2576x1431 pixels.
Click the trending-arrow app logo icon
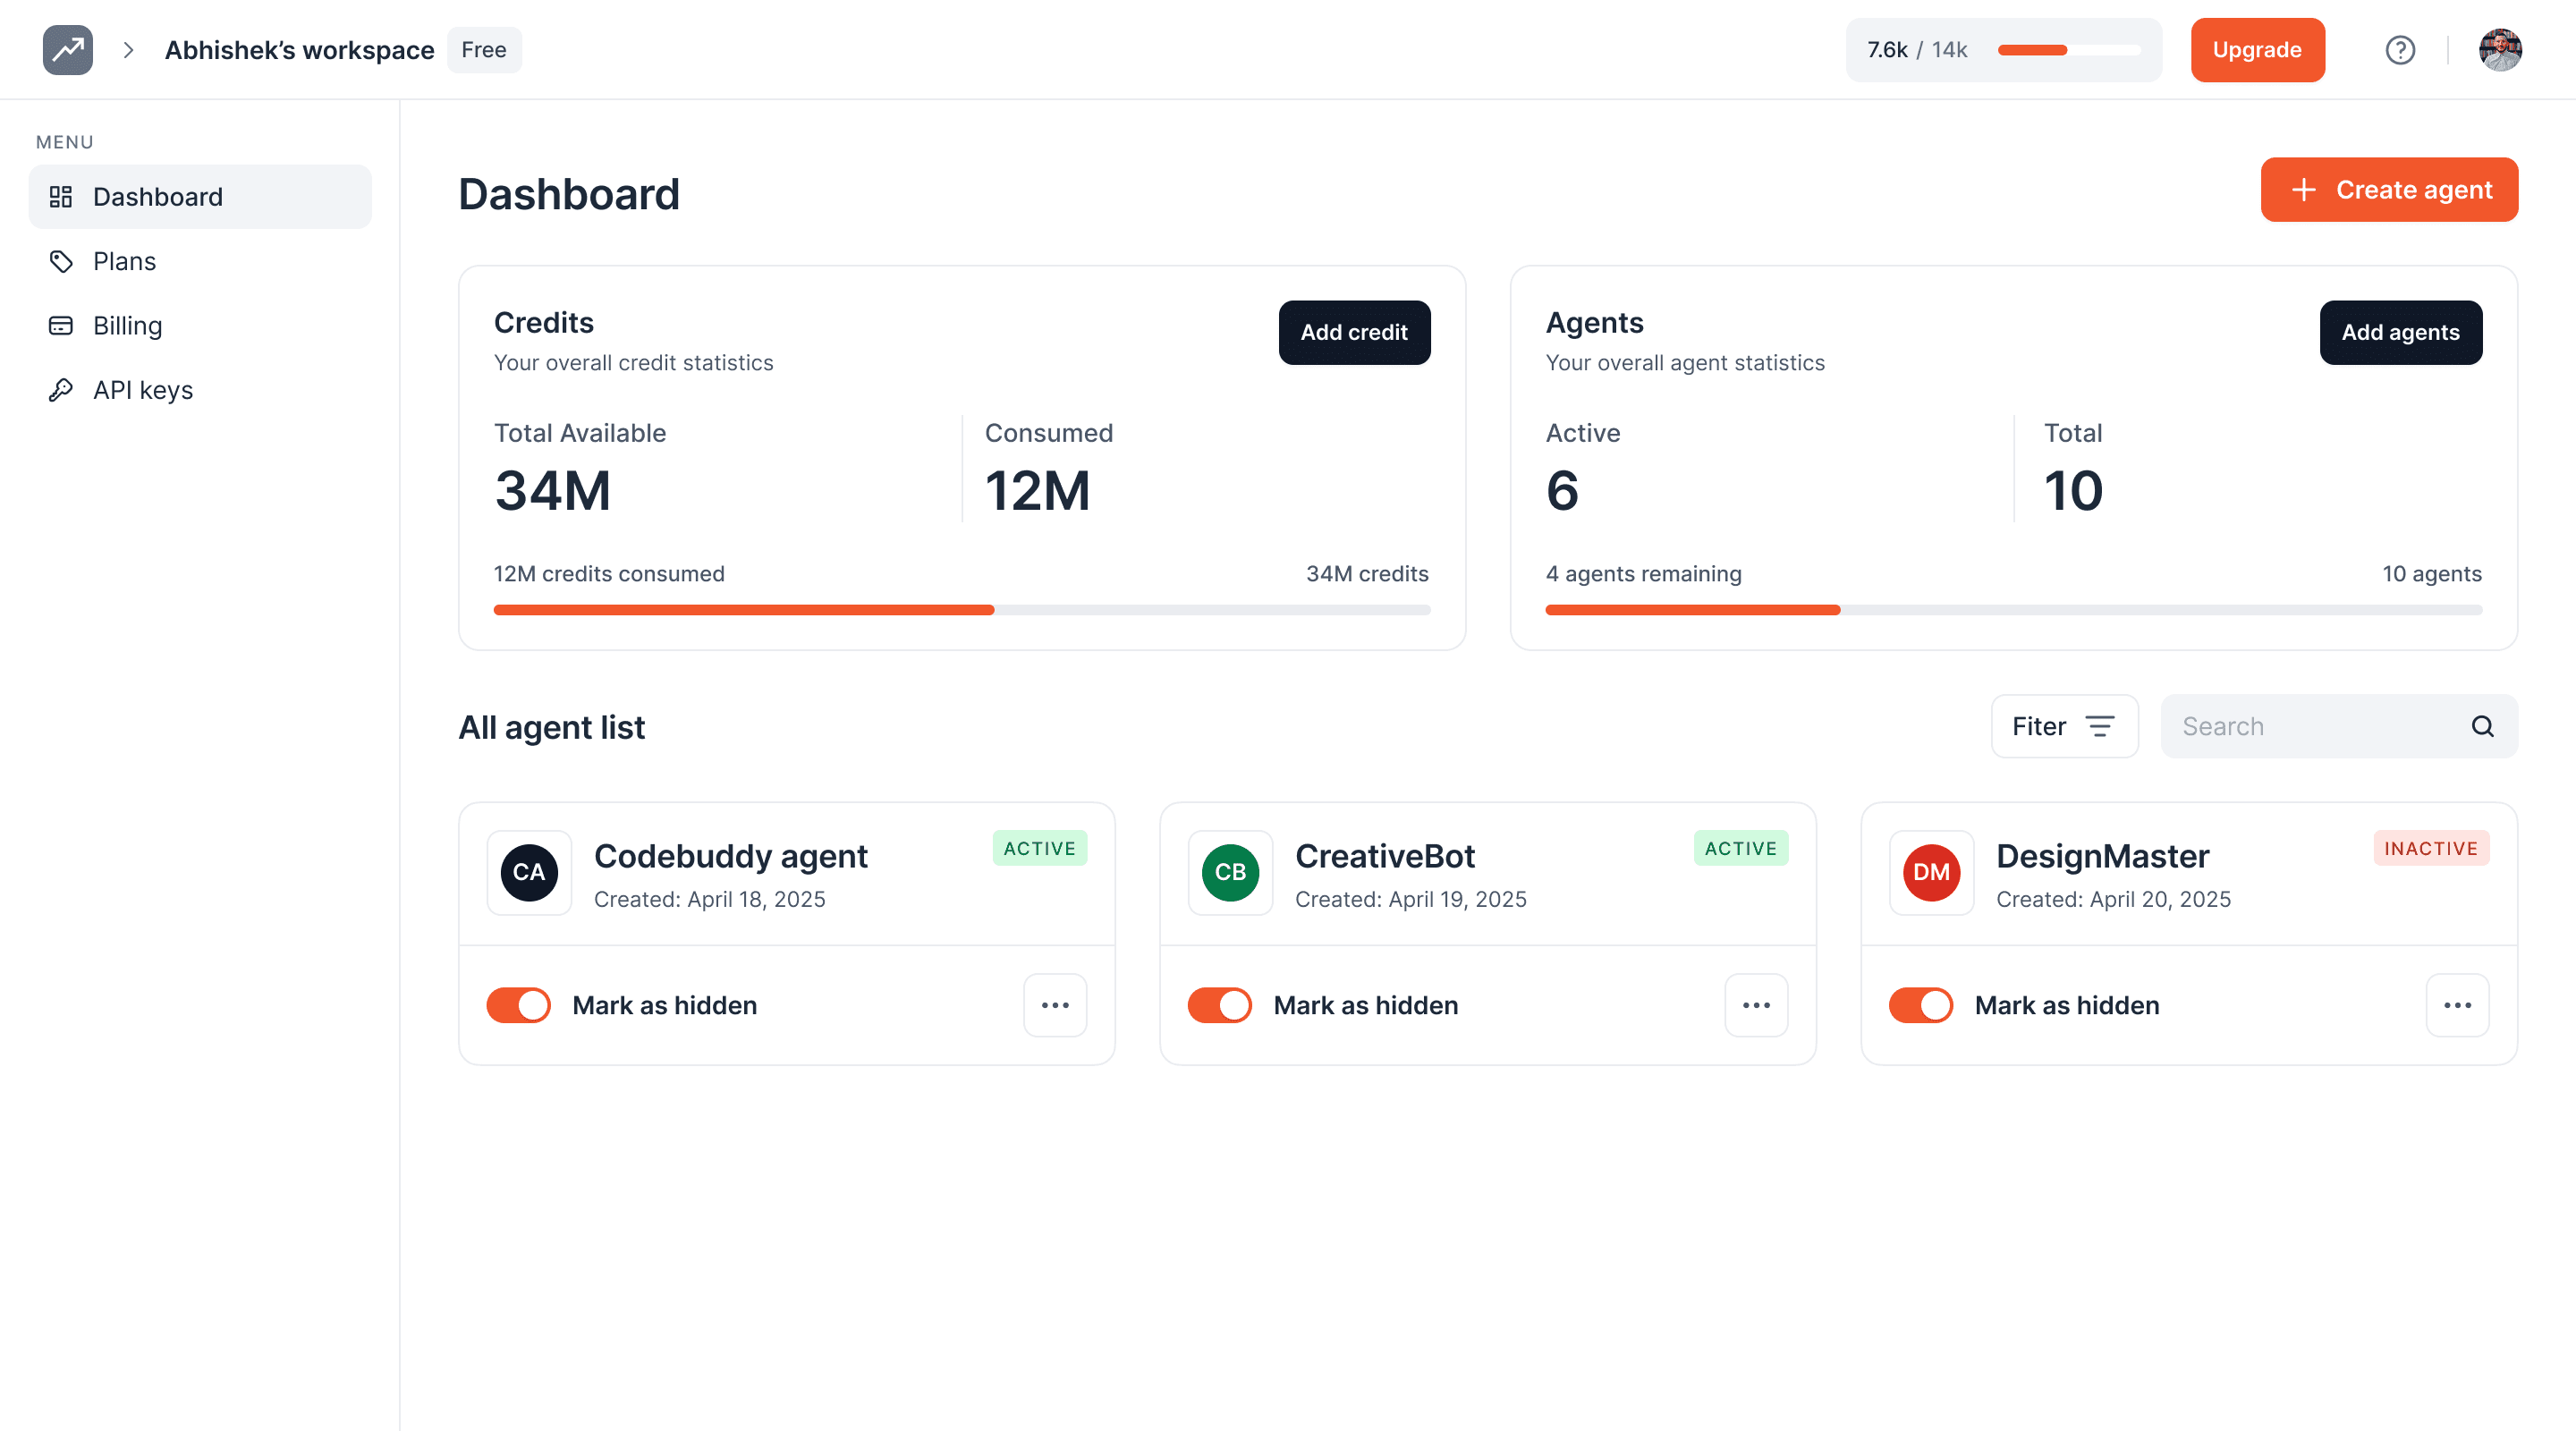tap(67, 49)
